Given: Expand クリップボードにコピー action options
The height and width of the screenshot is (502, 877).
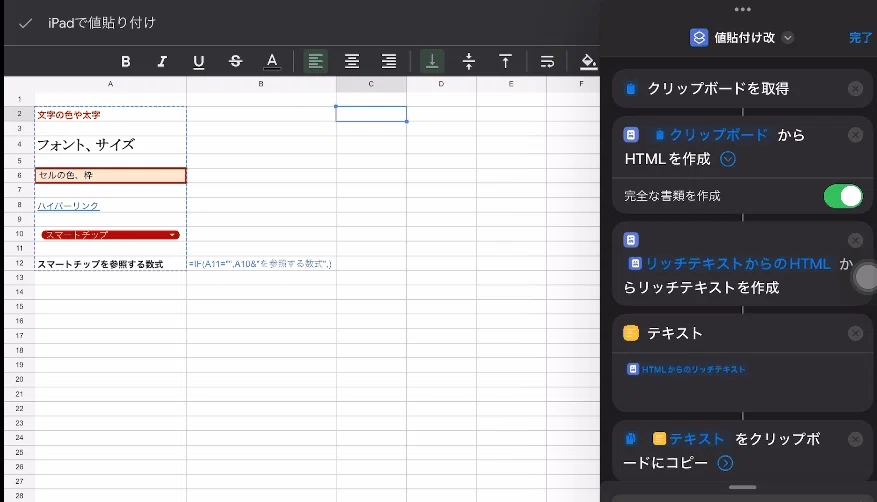Looking at the screenshot, I should pos(725,463).
